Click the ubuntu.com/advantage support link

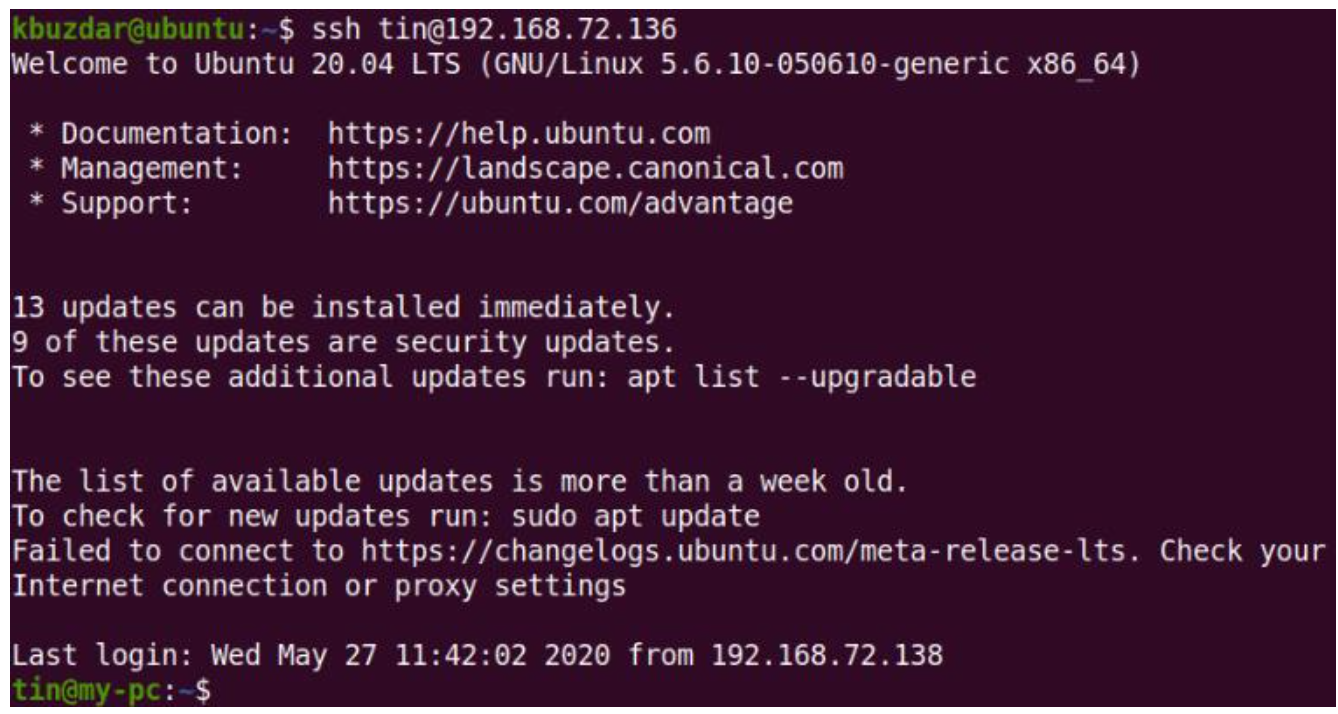coord(560,203)
